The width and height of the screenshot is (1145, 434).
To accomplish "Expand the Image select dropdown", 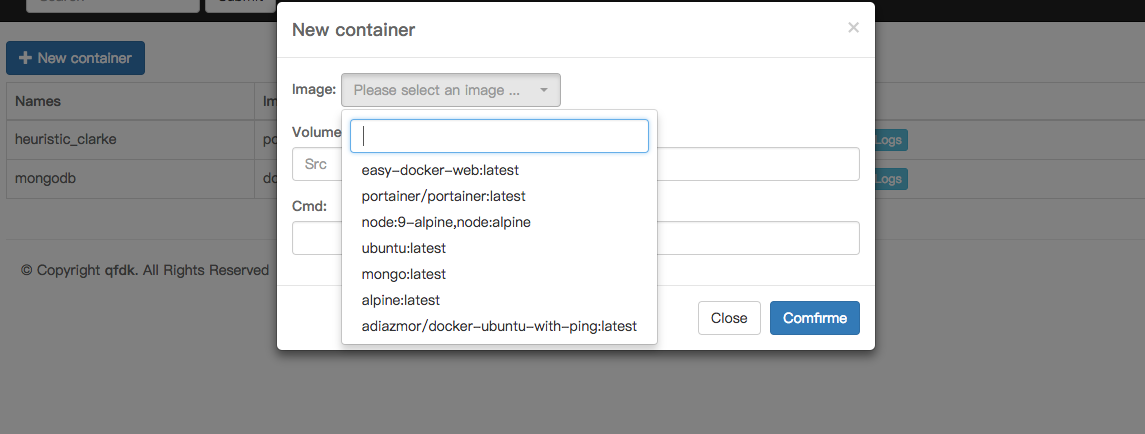I will pos(450,90).
